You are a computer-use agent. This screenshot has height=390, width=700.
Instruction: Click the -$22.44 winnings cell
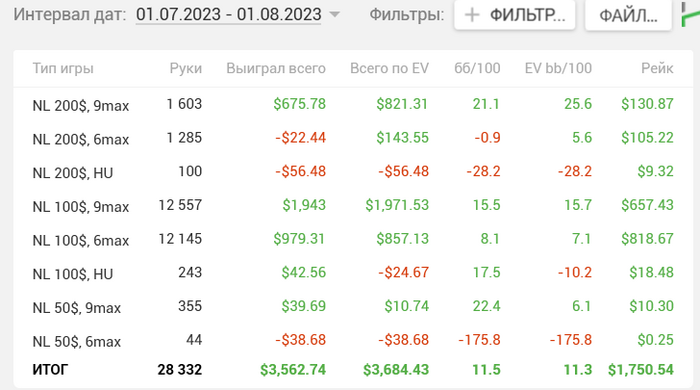[300, 138]
